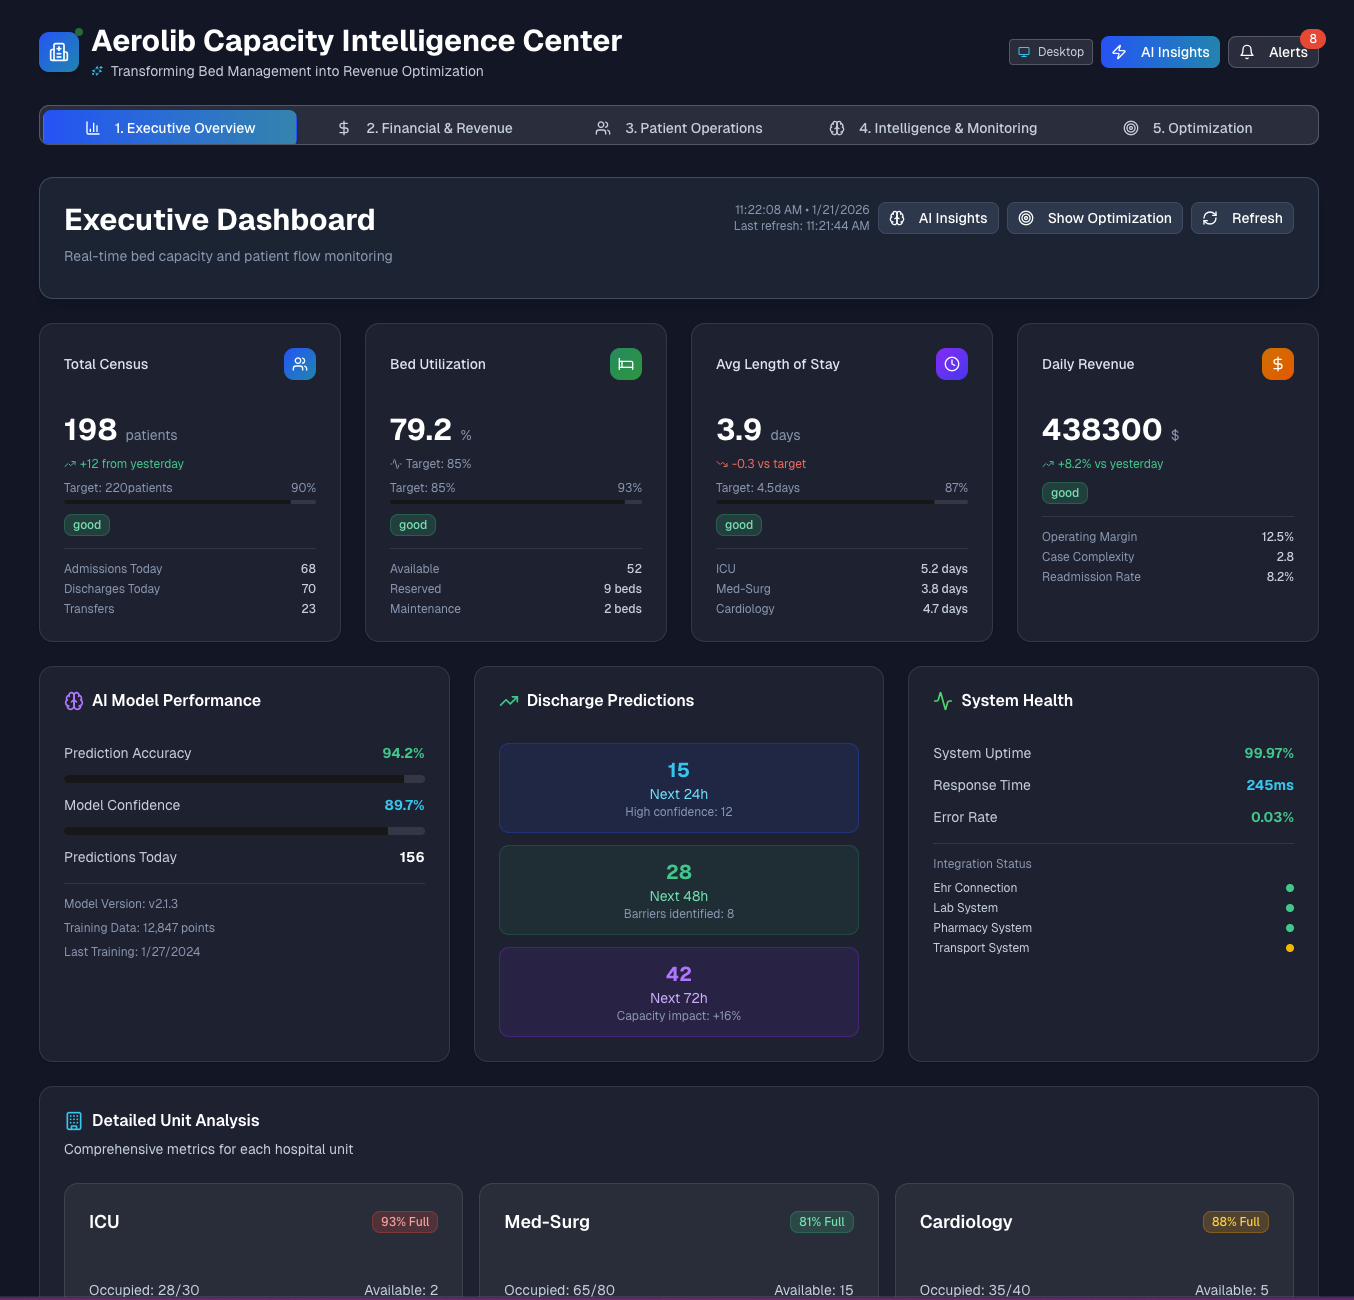This screenshot has height=1300, width=1354.
Task: Click the Prediction Accuracy progress bar
Action: pos(244,778)
